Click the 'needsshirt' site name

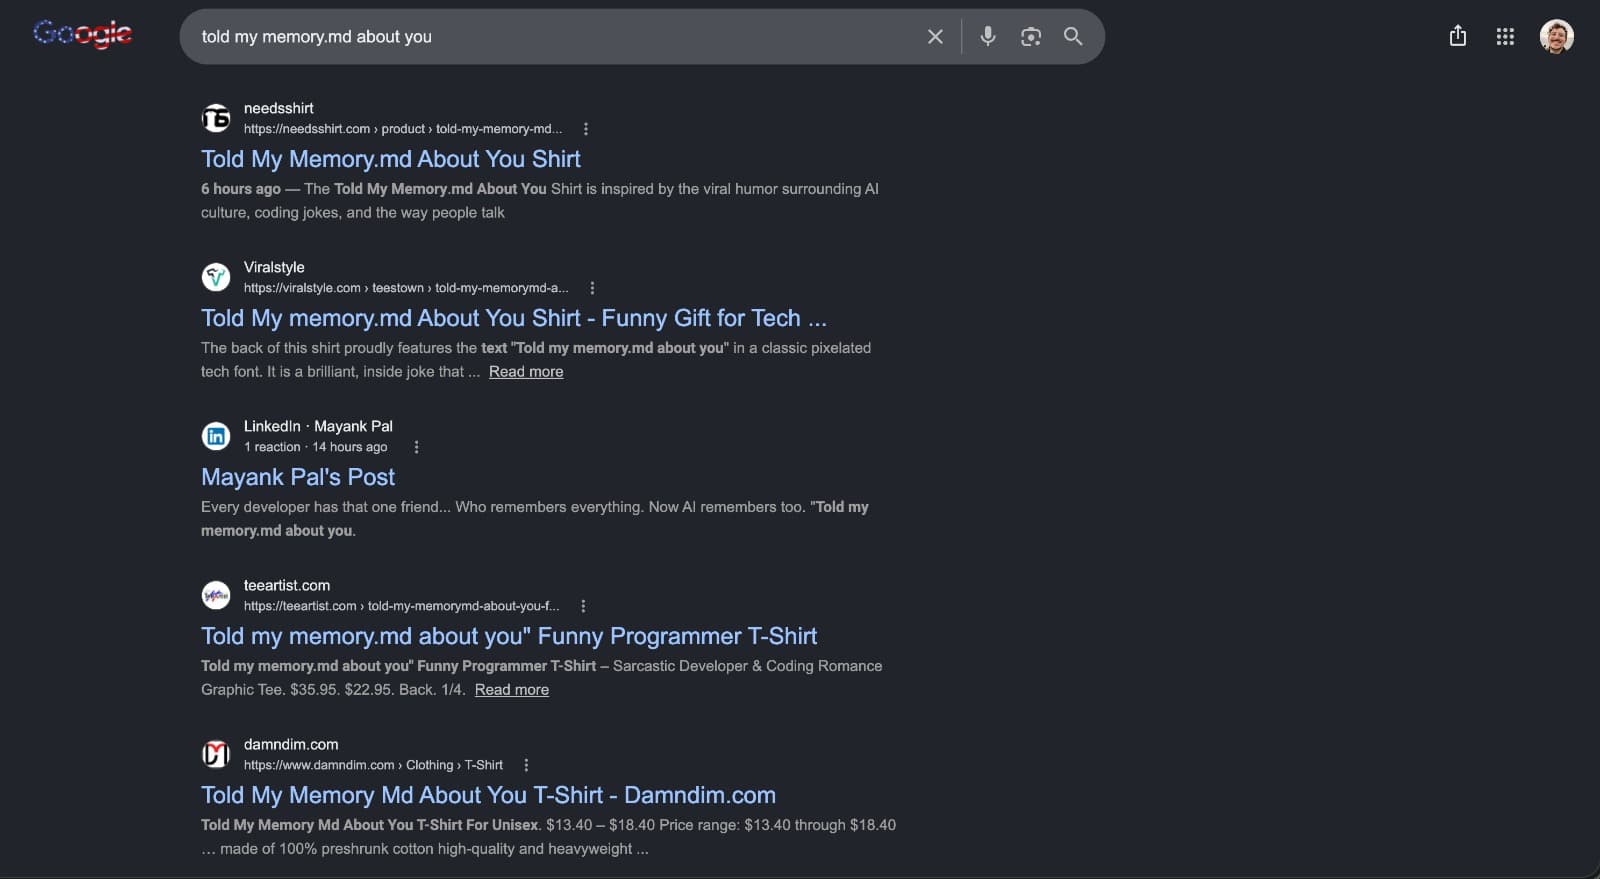click(x=279, y=108)
